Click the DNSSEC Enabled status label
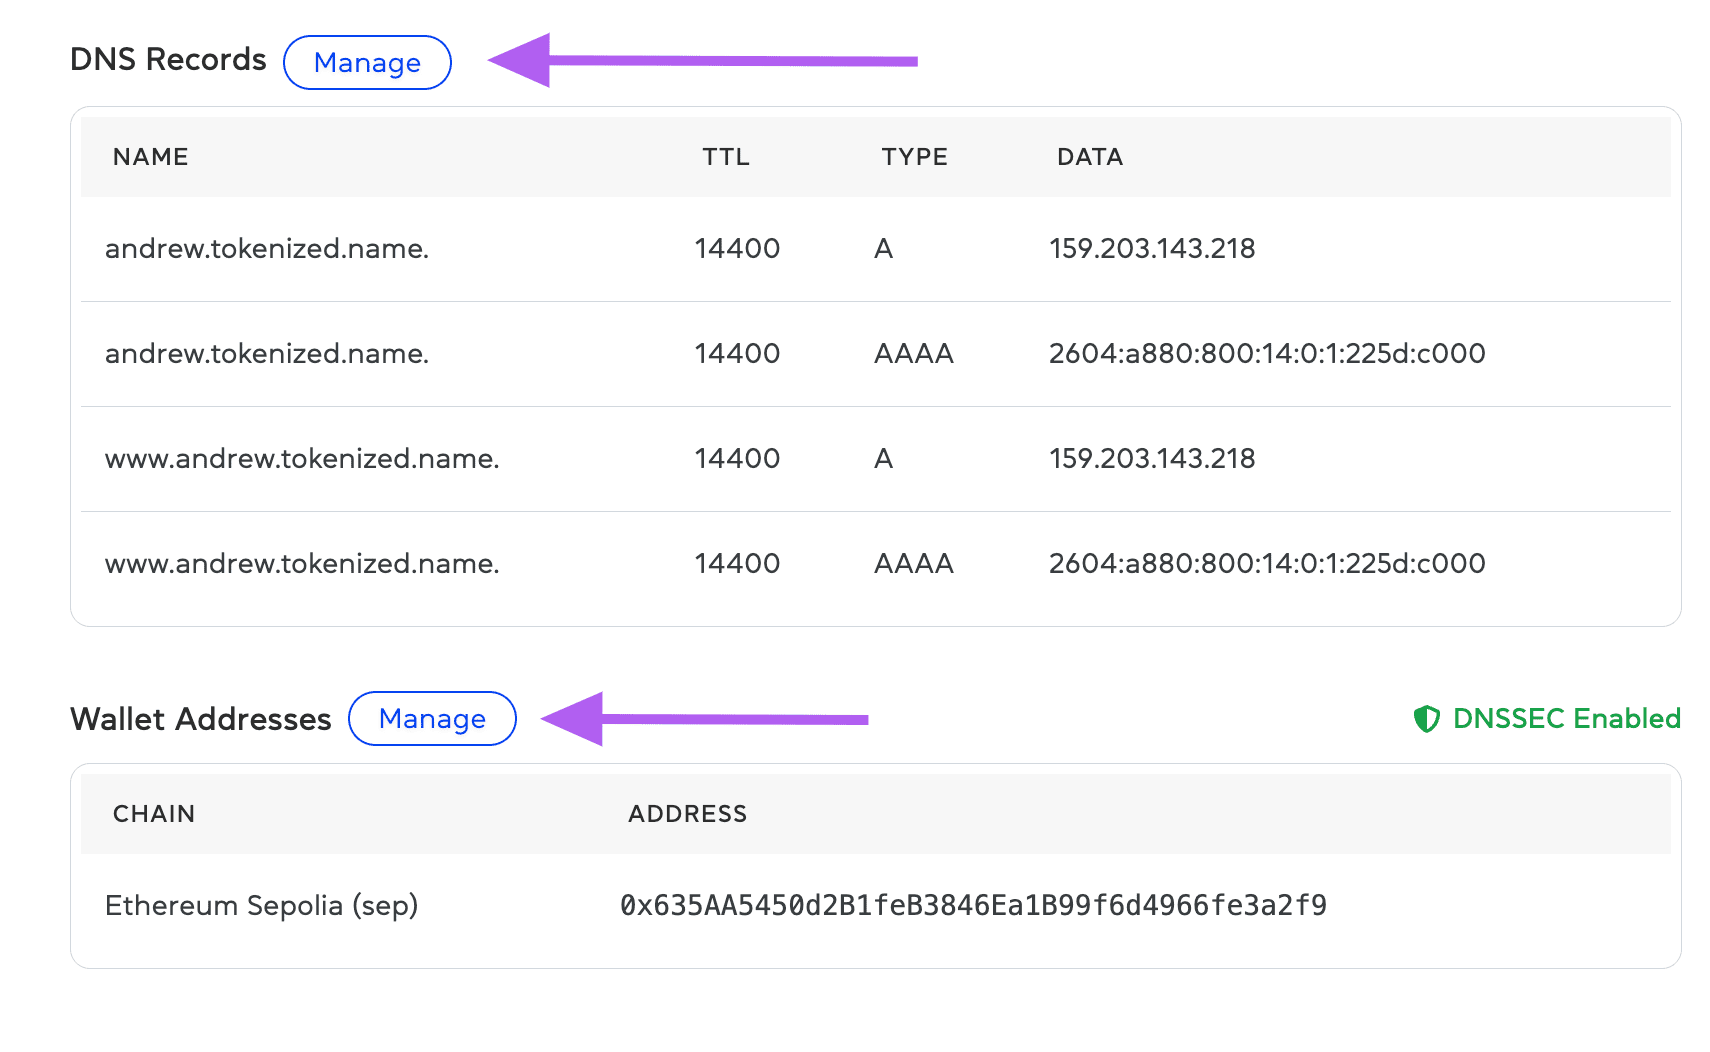Screen dimensions: 1710x1052 (1565, 719)
